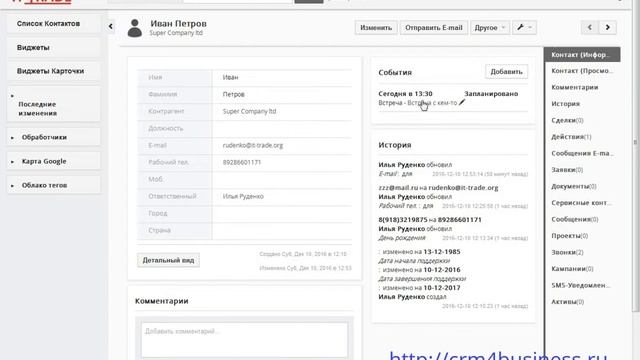Open the Действия(1) tab
Viewport: 640px width, 360px height.
point(571,137)
